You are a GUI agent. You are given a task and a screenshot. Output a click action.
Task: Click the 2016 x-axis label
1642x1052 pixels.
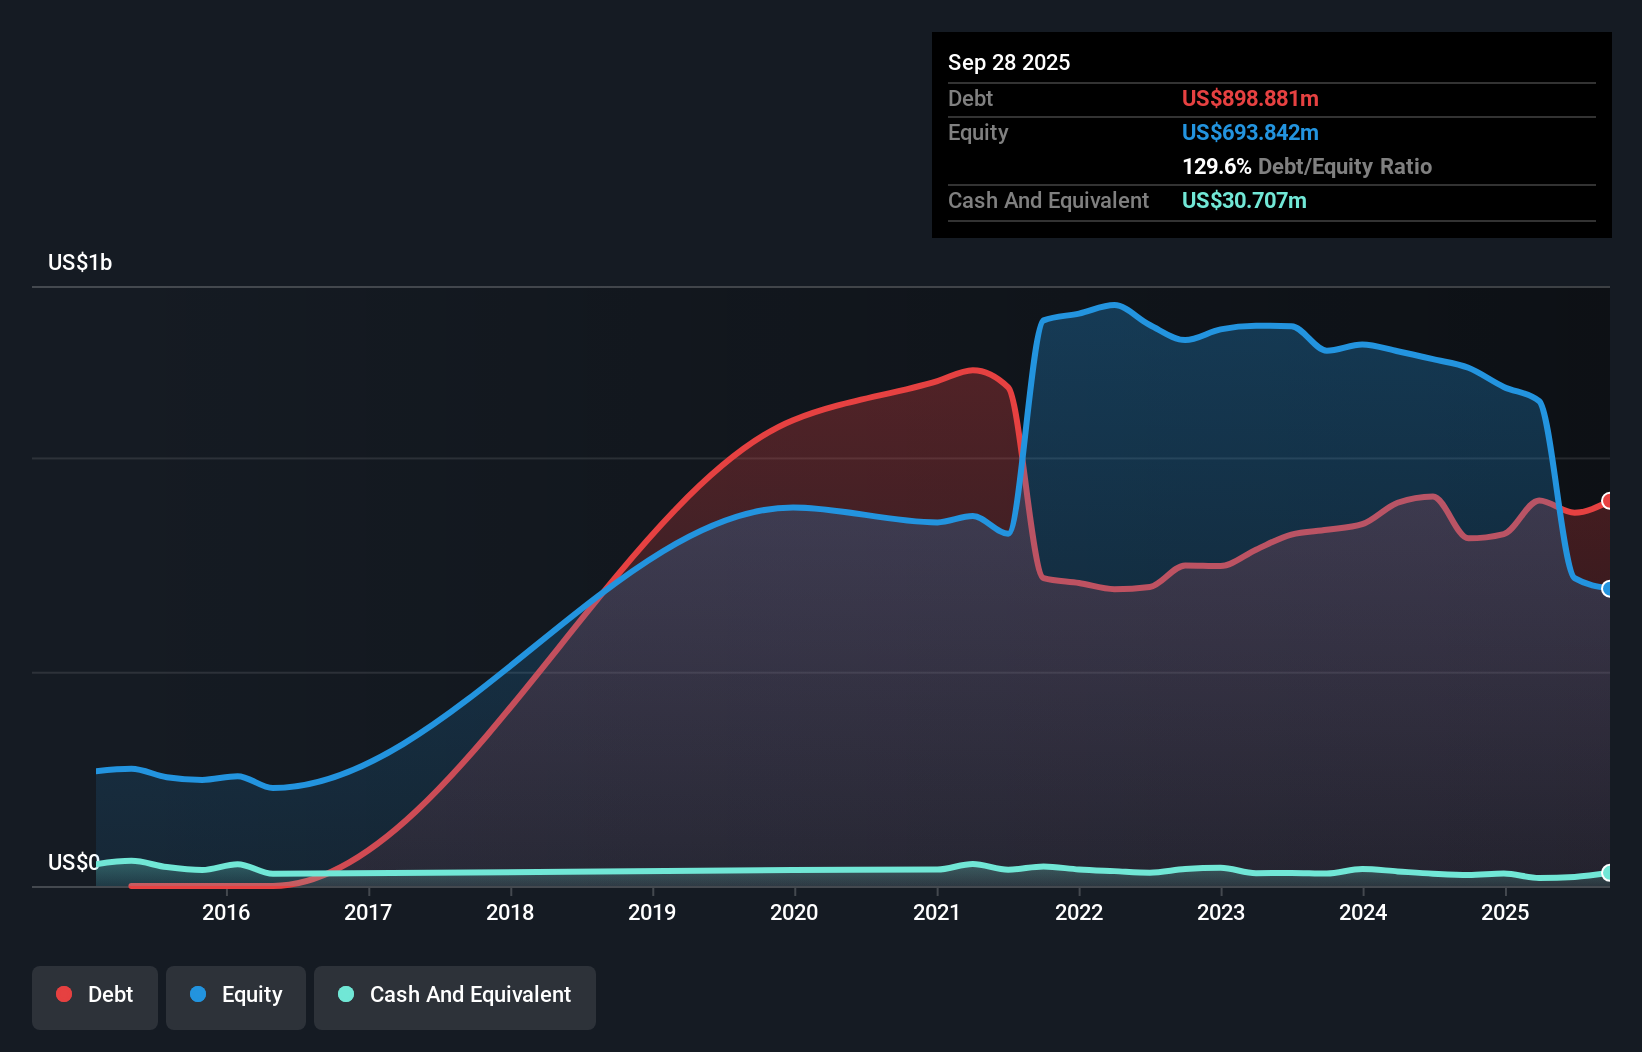(226, 912)
